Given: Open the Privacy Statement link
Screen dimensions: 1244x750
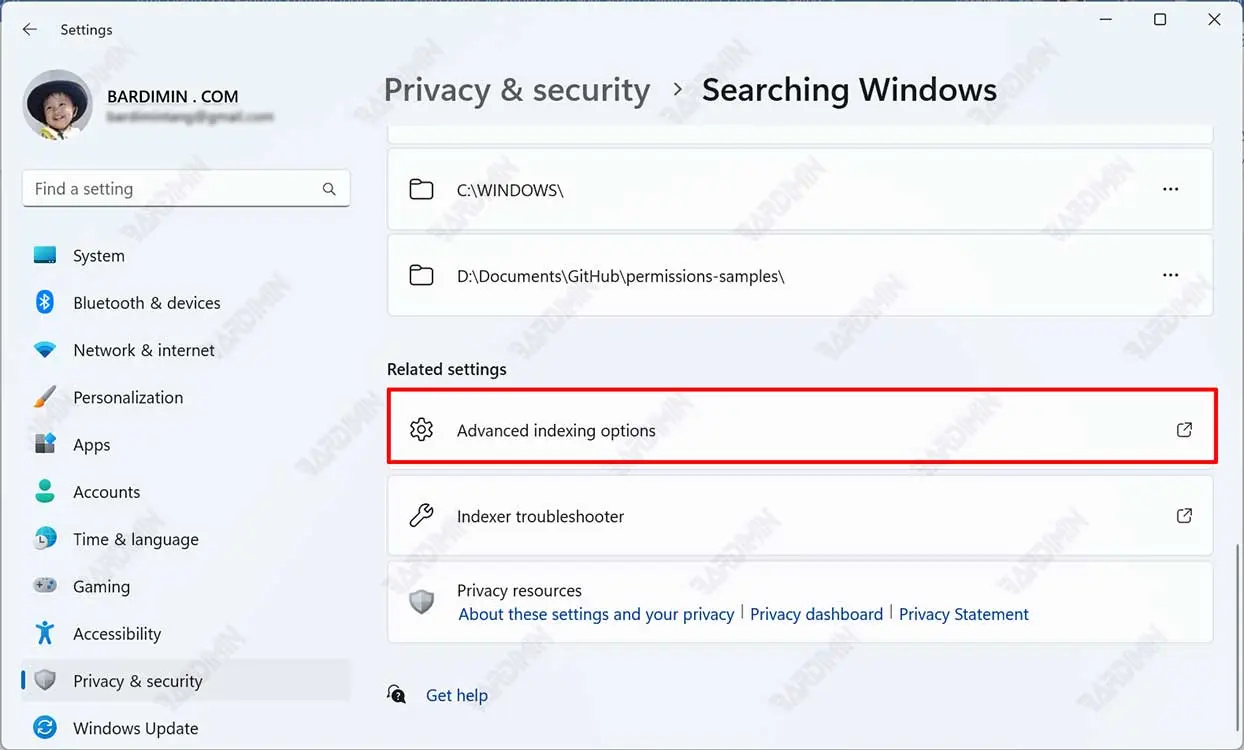Looking at the screenshot, I should (x=963, y=614).
